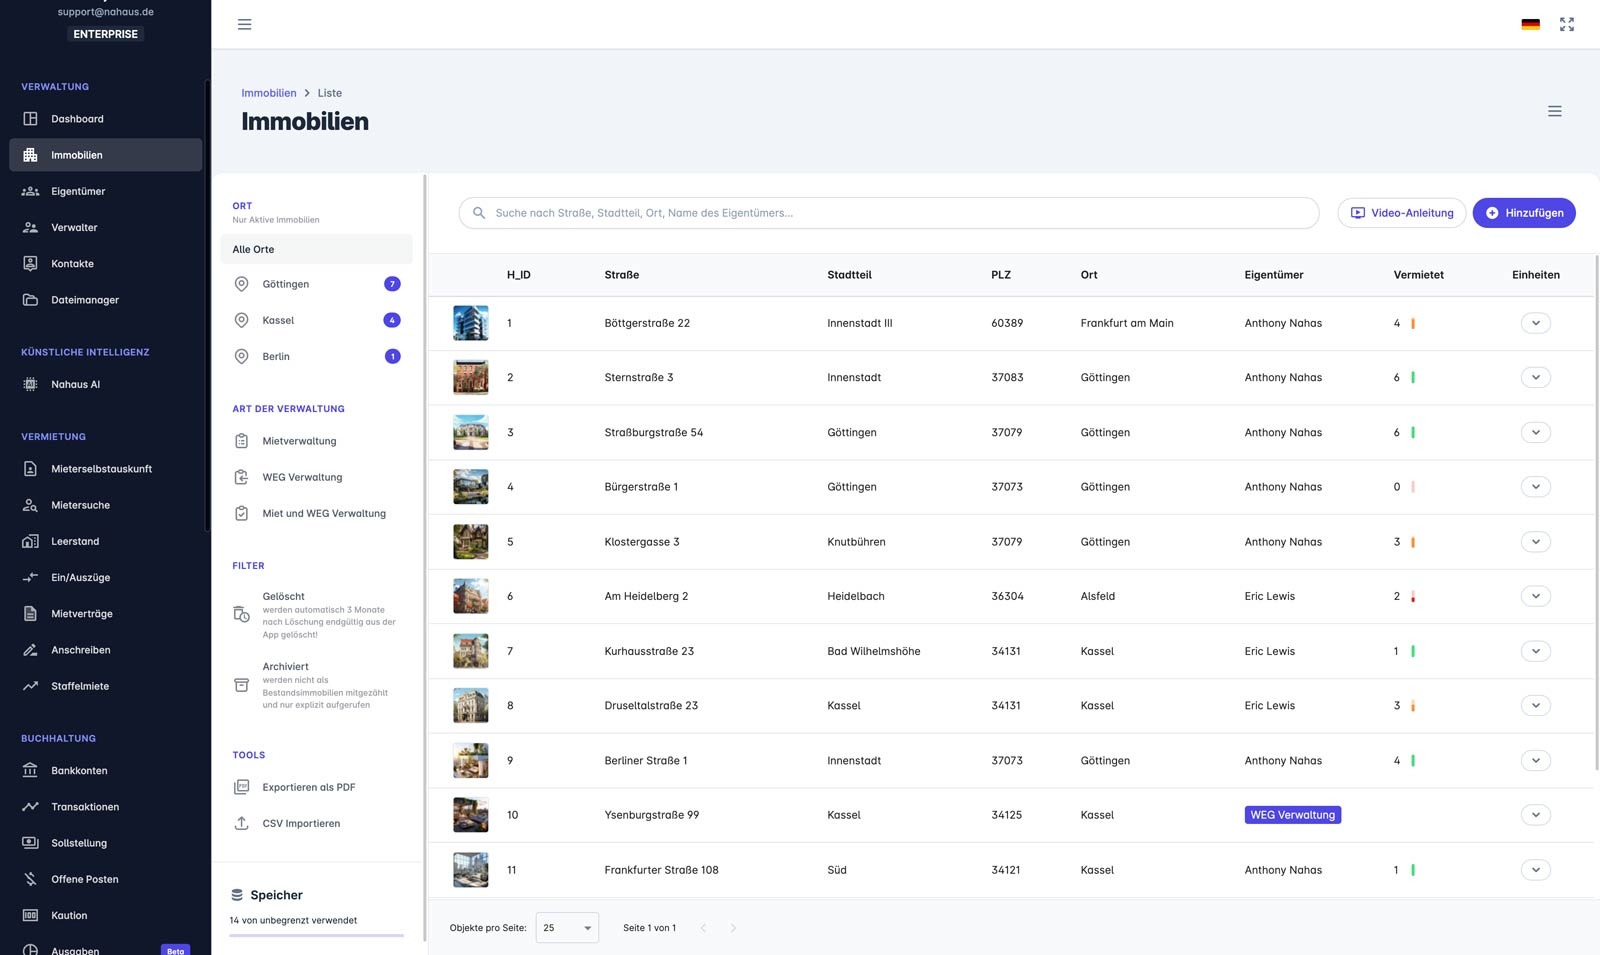
Task: Click the Göttingen location pin icon
Action: pos(241,284)
